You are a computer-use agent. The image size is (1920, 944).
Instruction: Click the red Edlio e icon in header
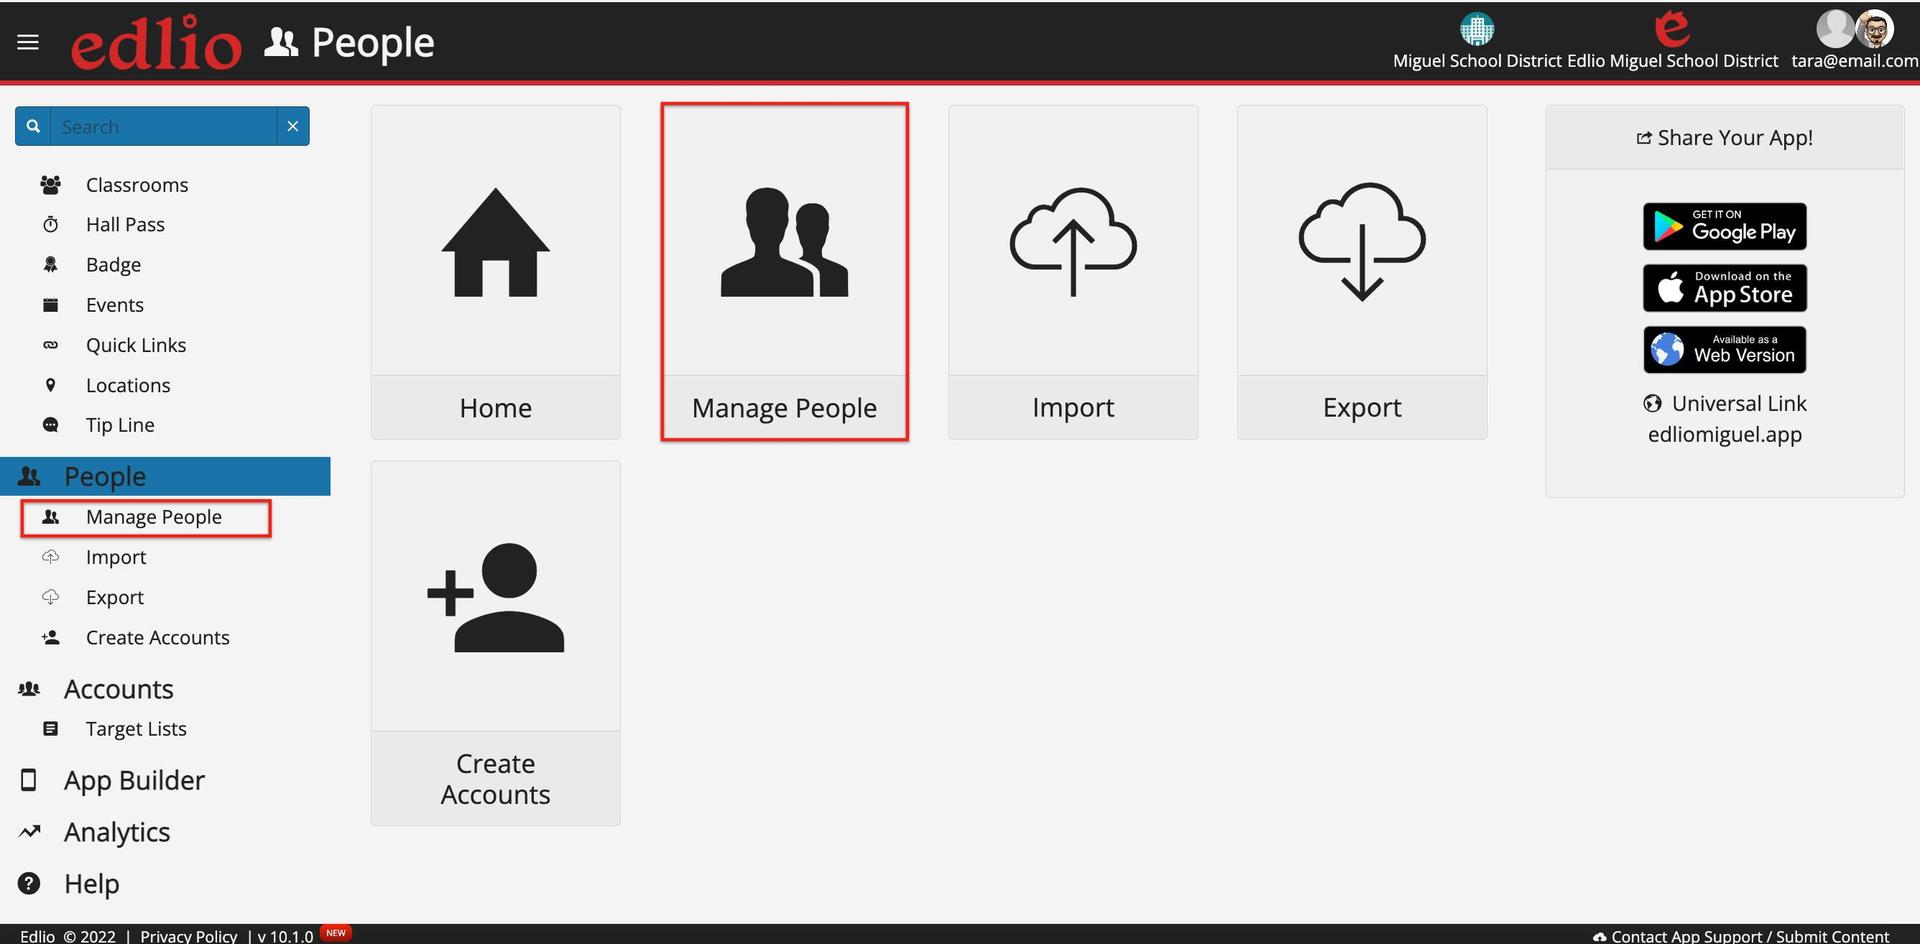click(x=1672, y=29)
